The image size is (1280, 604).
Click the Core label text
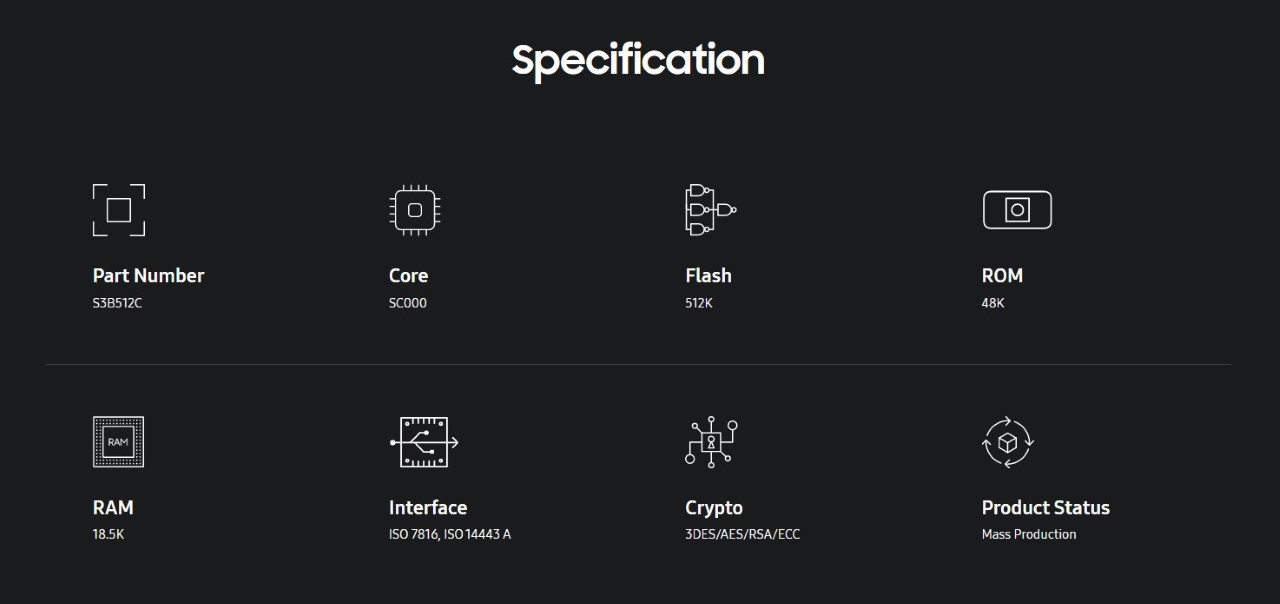408,276
